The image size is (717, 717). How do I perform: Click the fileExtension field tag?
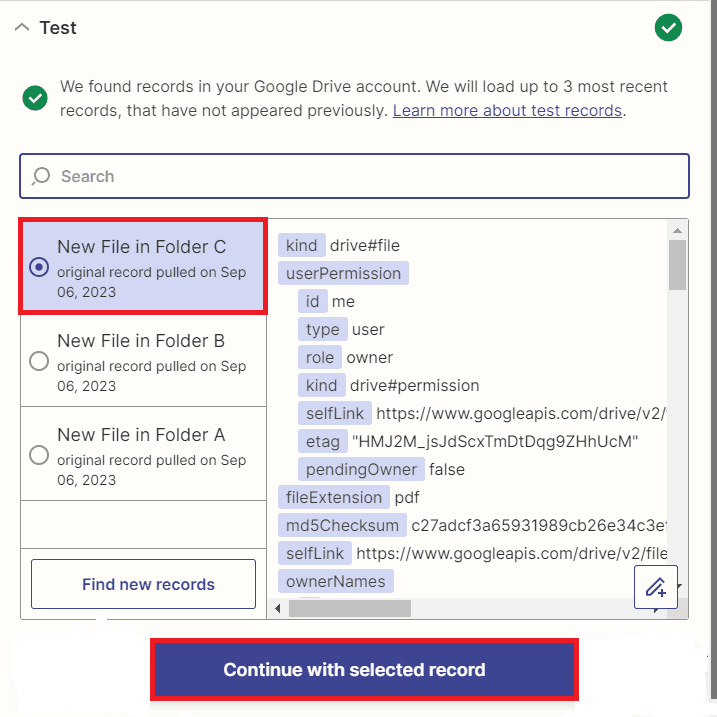click(333, 497)
